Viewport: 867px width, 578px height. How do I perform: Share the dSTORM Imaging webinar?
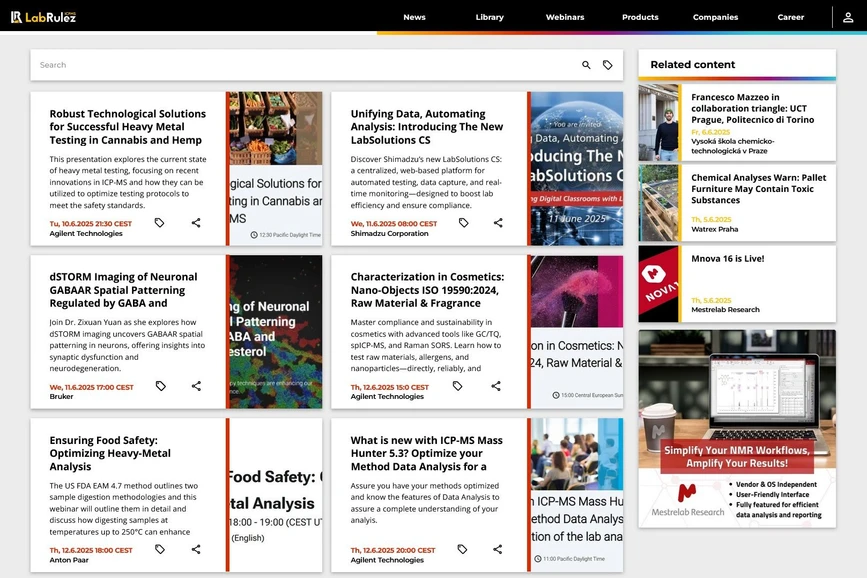coord(196,386)
